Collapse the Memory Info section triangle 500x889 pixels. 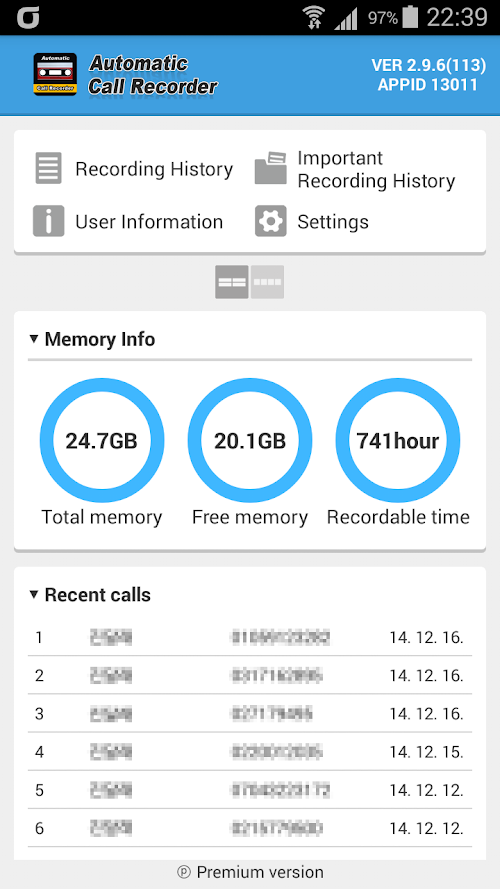[34, 339]
